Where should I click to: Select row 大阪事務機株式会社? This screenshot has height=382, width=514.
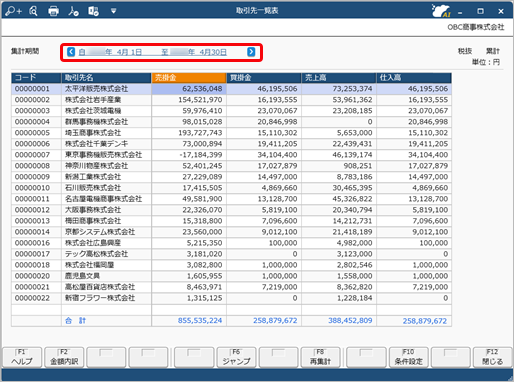231,210
